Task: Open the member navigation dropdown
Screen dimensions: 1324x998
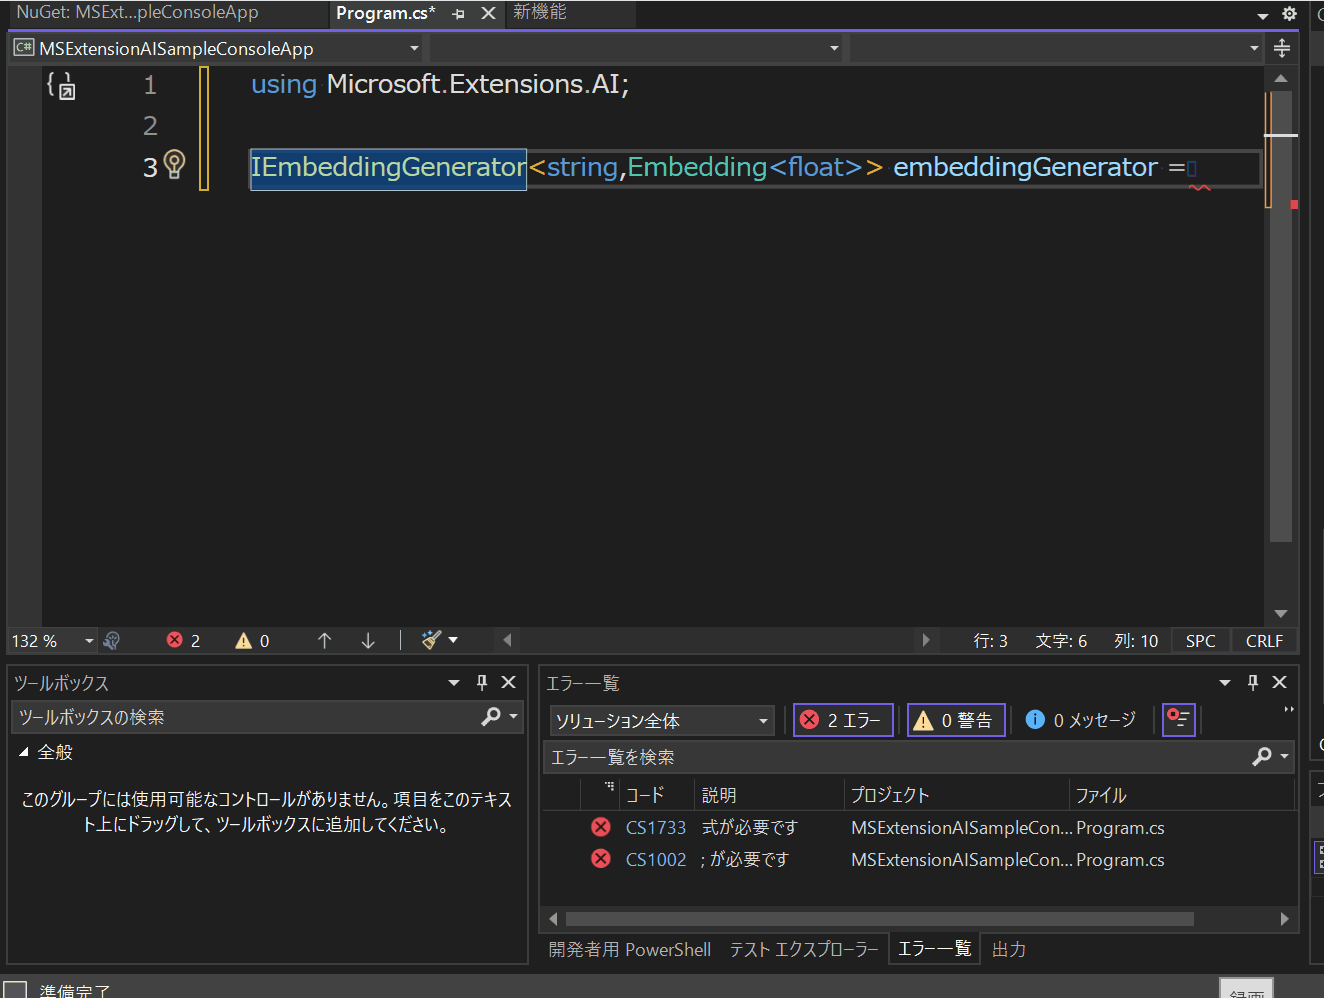Action: coord(1056,48)
